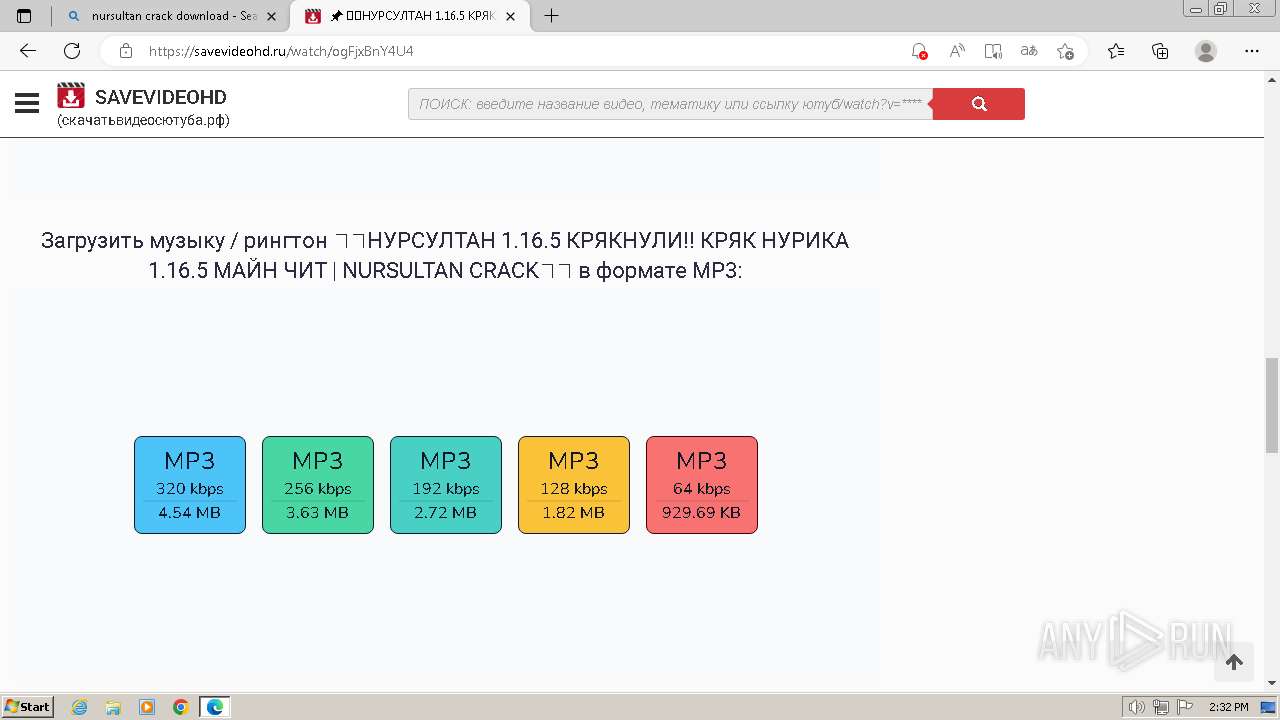Click the скачатьвидеосютуба.рф text

[x=143, y=120]
